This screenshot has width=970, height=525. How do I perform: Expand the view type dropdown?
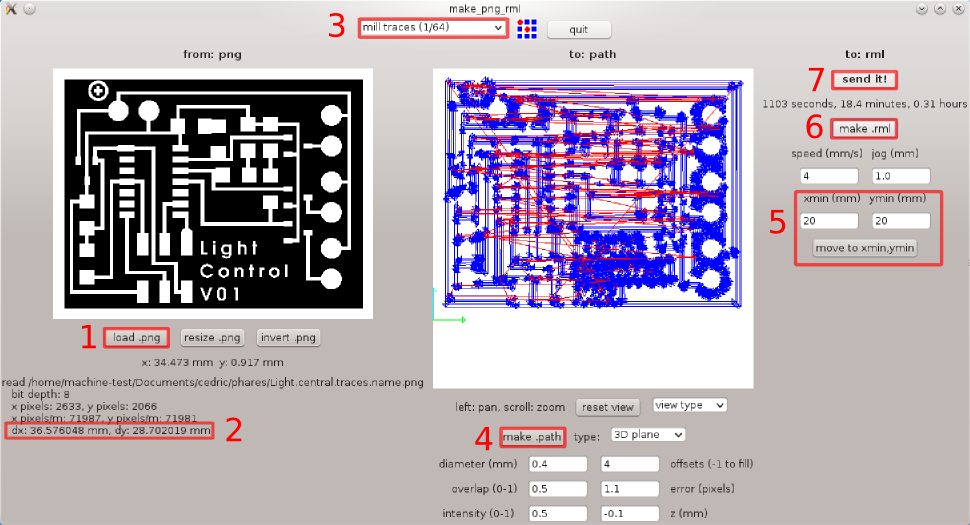click(x=689, y=405)
